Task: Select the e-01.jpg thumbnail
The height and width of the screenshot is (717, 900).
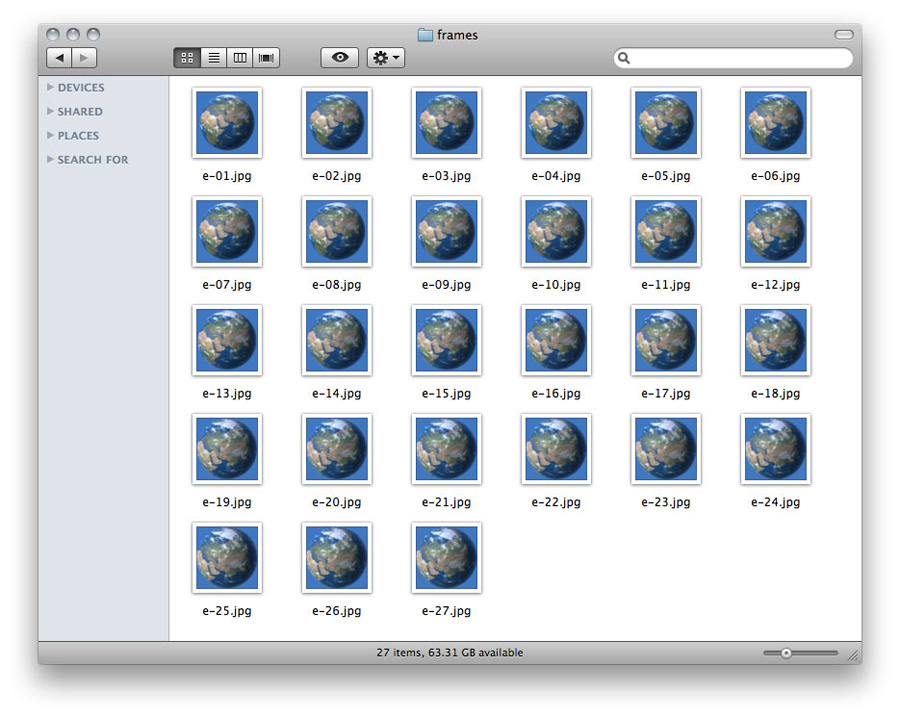Action: pos(227,122)
